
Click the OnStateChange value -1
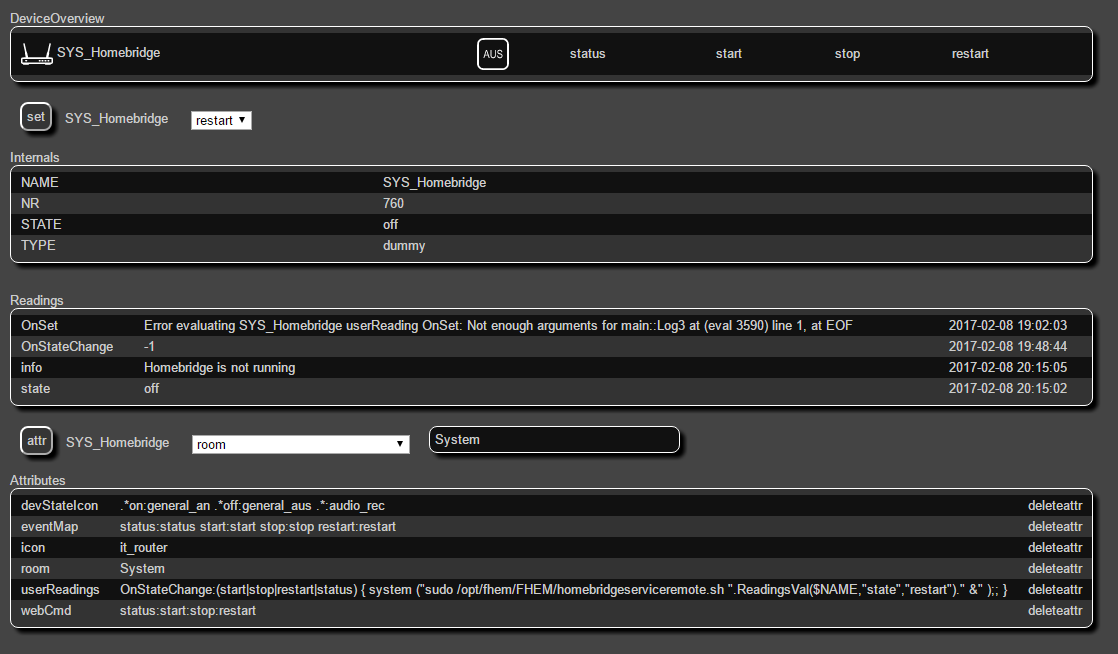pos(149,347)
